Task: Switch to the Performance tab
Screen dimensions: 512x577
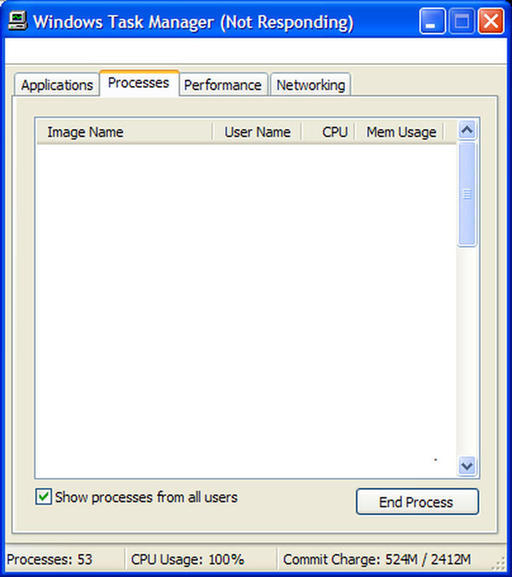Action: [x=223, y=85]
